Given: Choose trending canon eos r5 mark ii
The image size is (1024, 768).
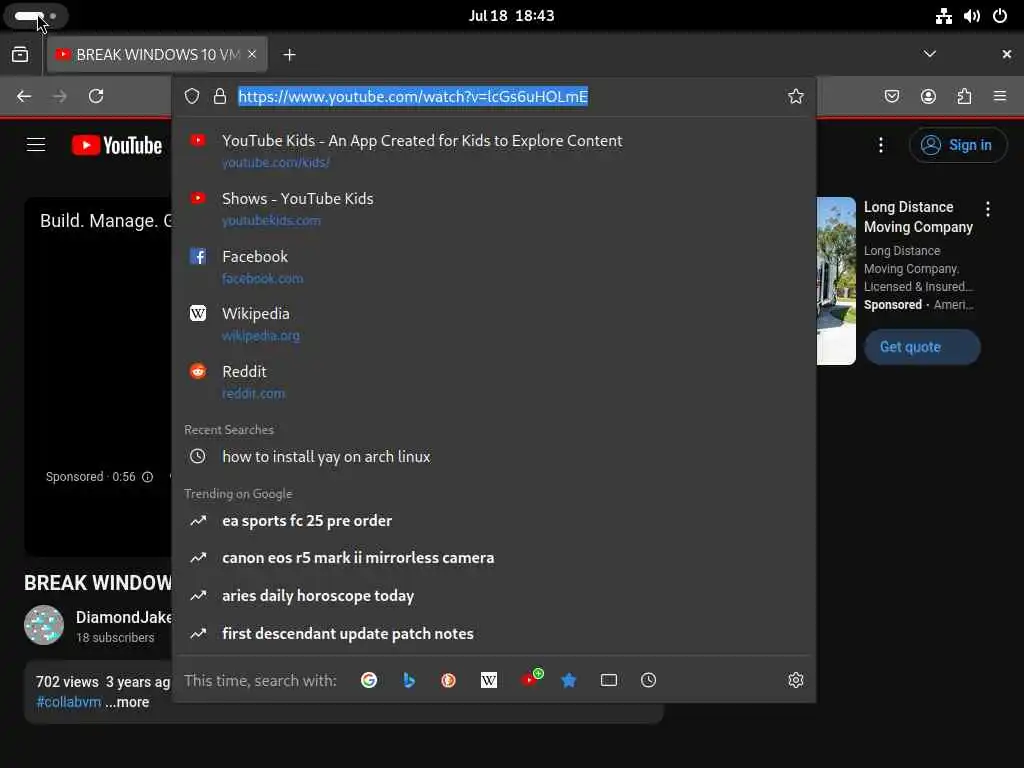Looking at the screenshot, I should (494, 558).
